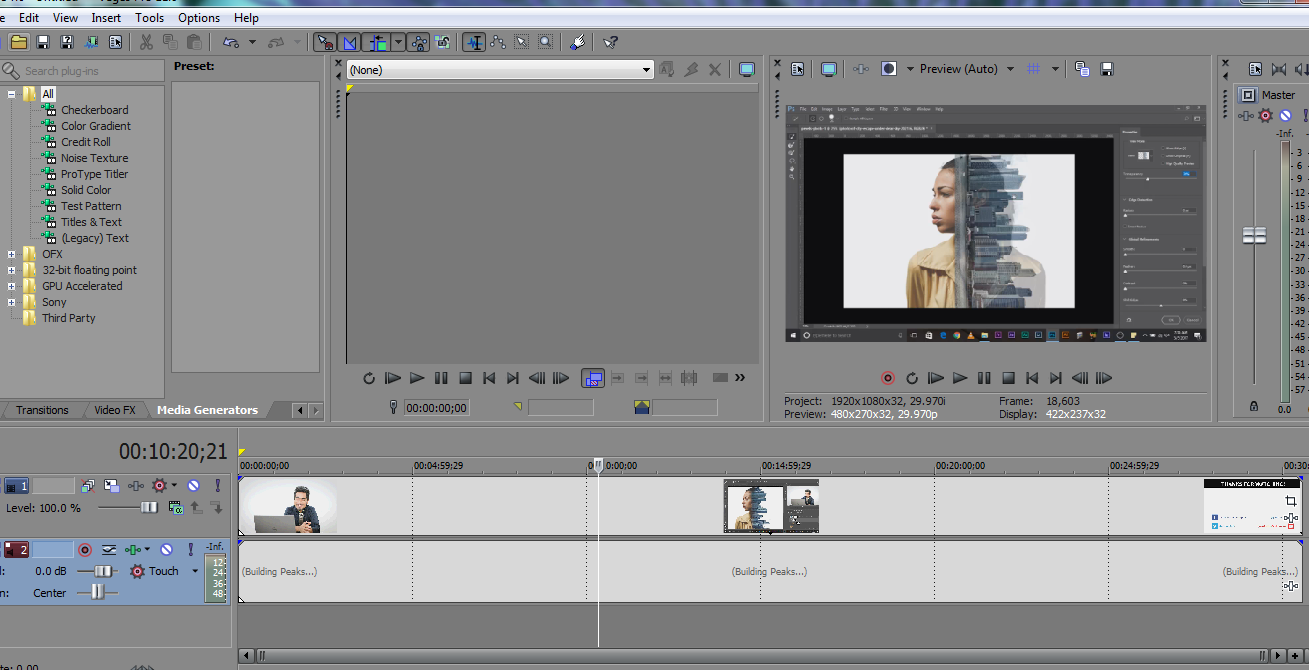Screen dimensions: 1309x670
Task: Click the Cut scissors icon in toolbar
Action: point(146,42)
